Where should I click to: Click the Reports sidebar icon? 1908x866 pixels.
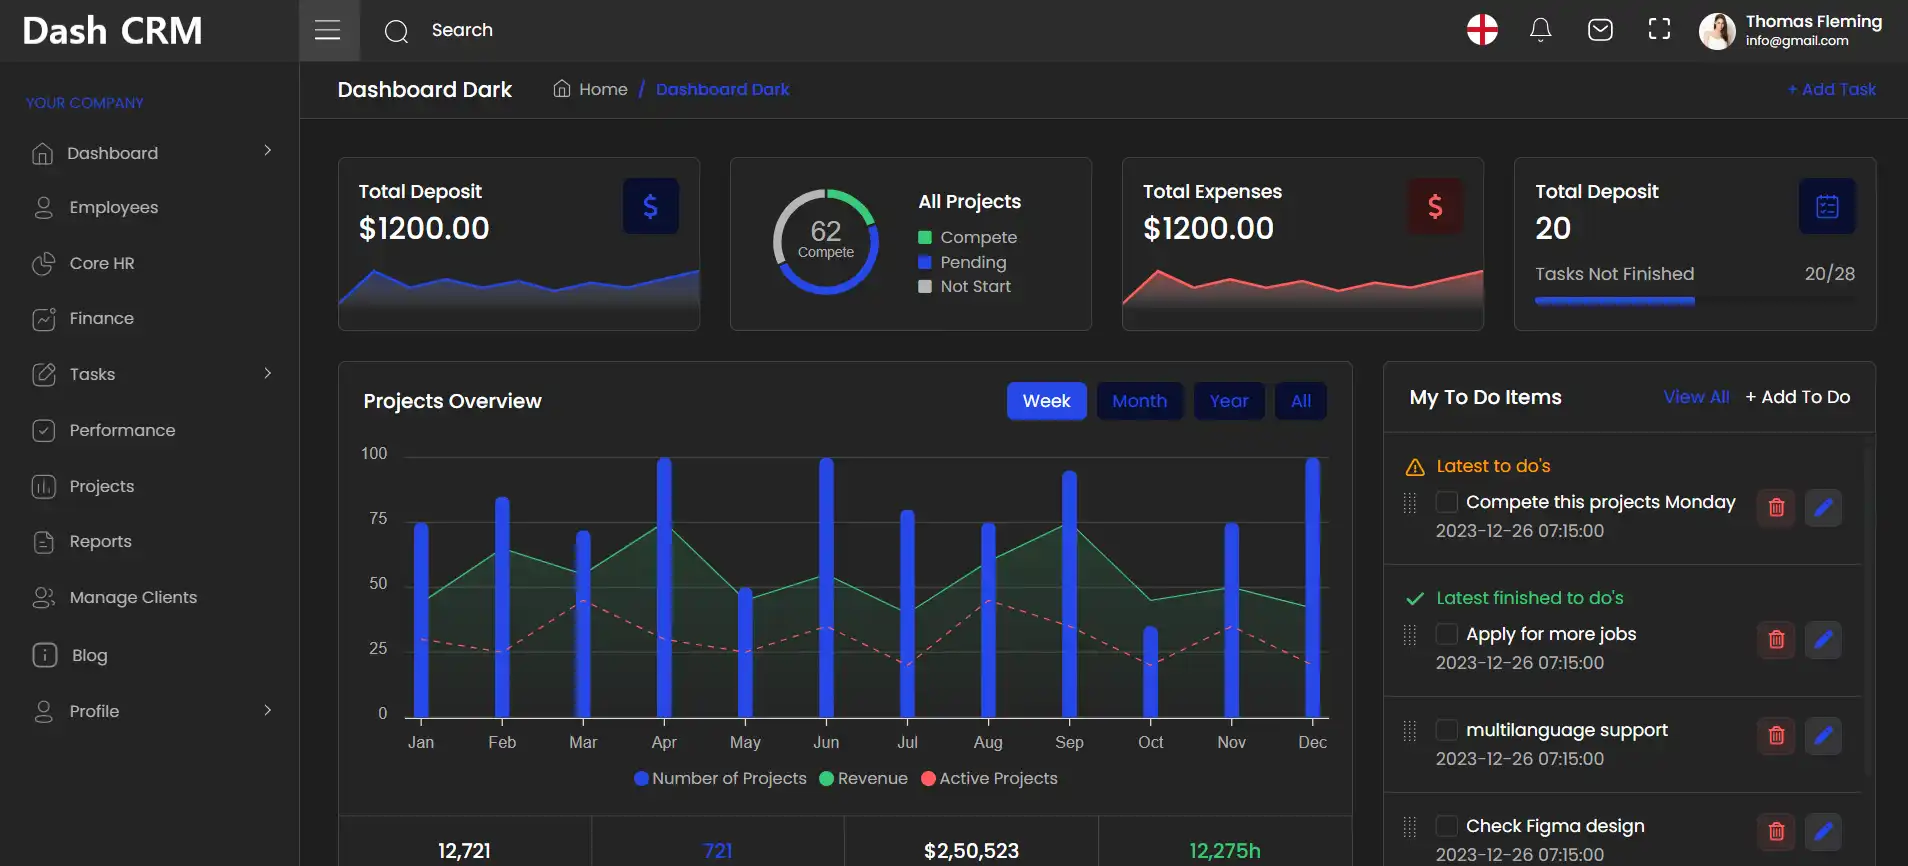tap(43, 542)
